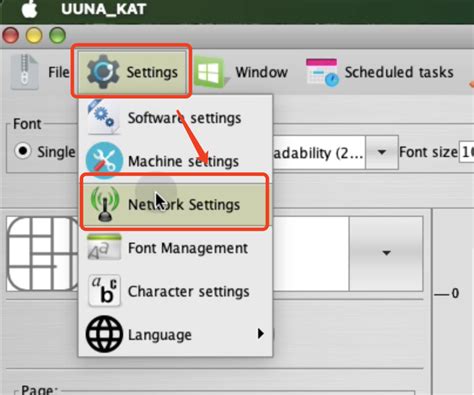Open the Scheduled tasks calendar icon

(322, 72)
